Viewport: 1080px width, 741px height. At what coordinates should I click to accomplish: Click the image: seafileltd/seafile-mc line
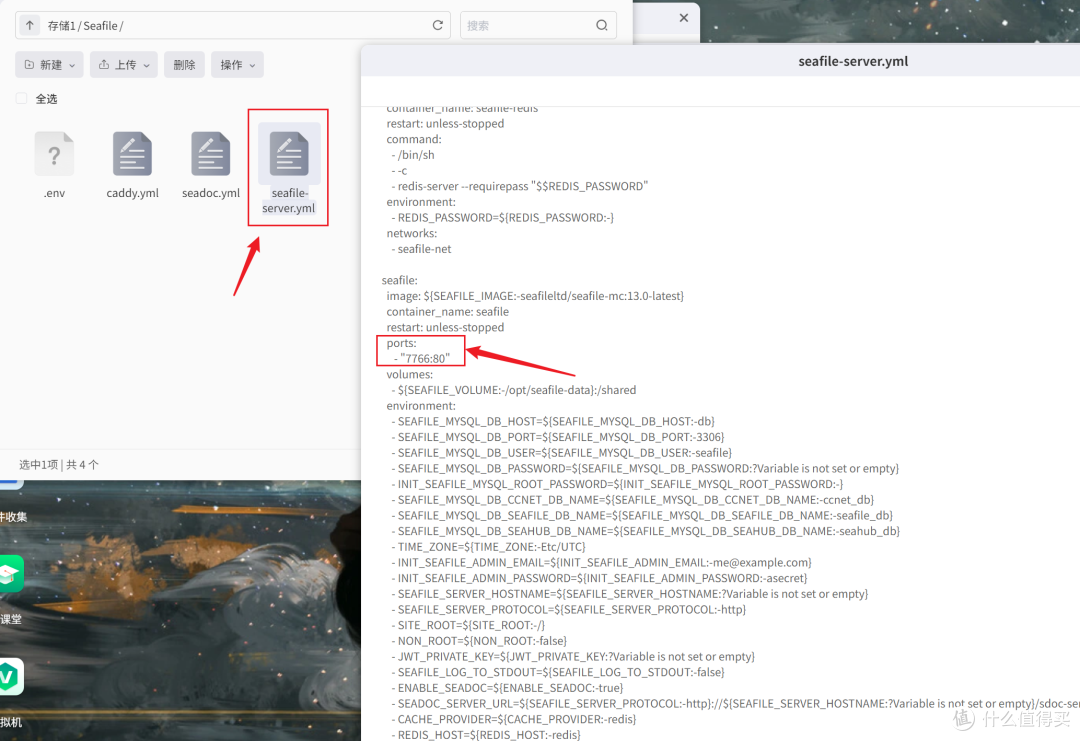(535, 295)
